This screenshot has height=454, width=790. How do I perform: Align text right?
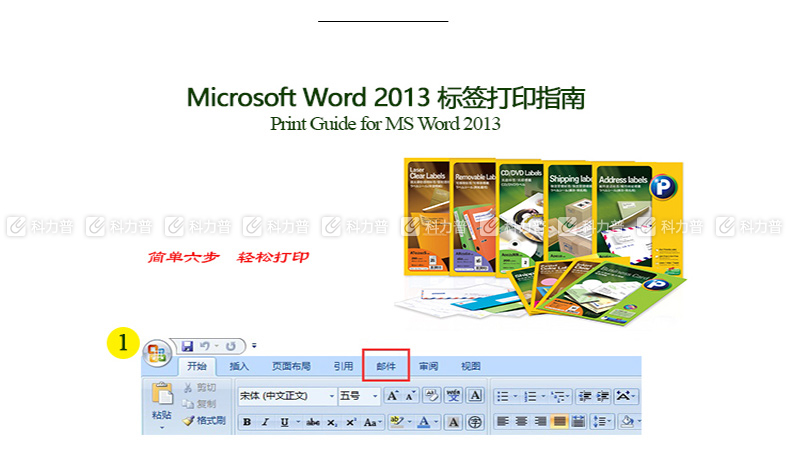(540, 421)
